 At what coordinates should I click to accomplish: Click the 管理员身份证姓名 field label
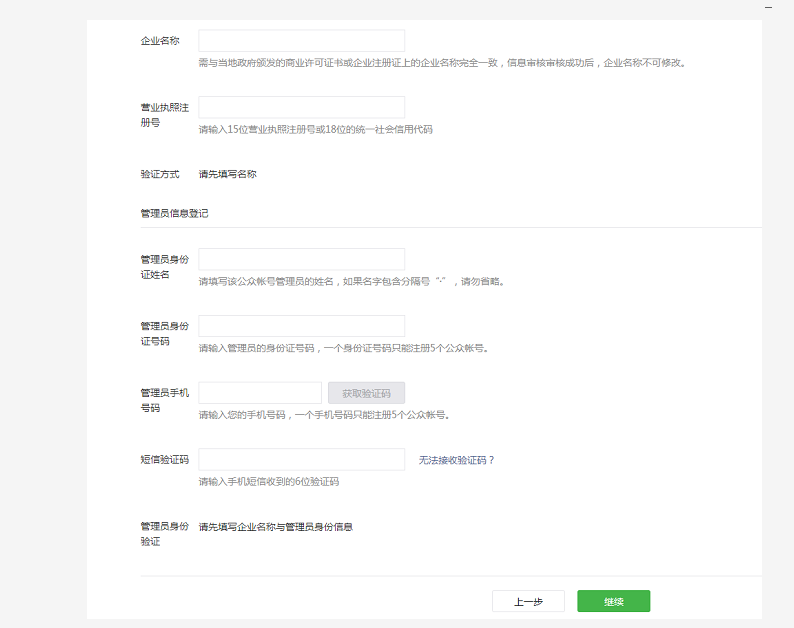(164, 266)
